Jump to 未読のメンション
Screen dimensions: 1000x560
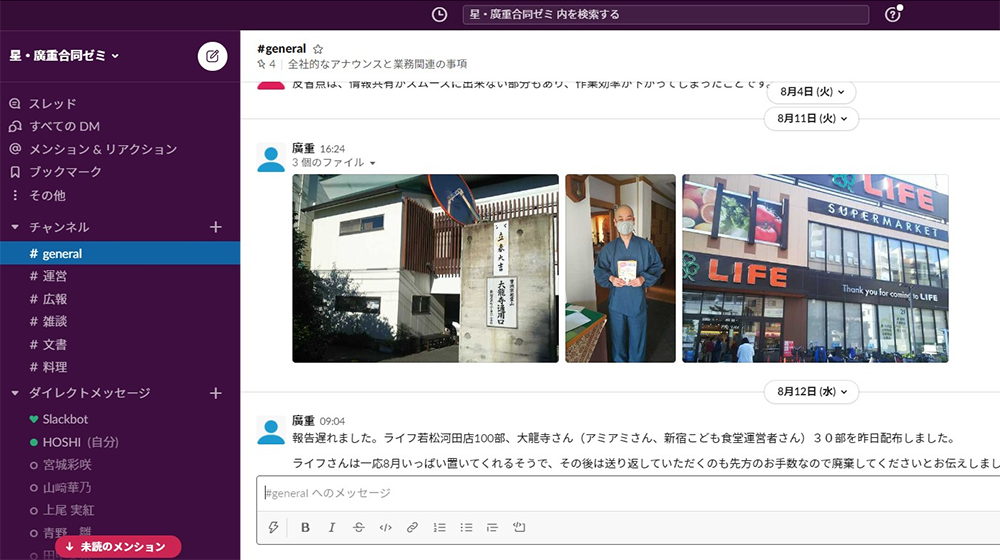[118, 547]
